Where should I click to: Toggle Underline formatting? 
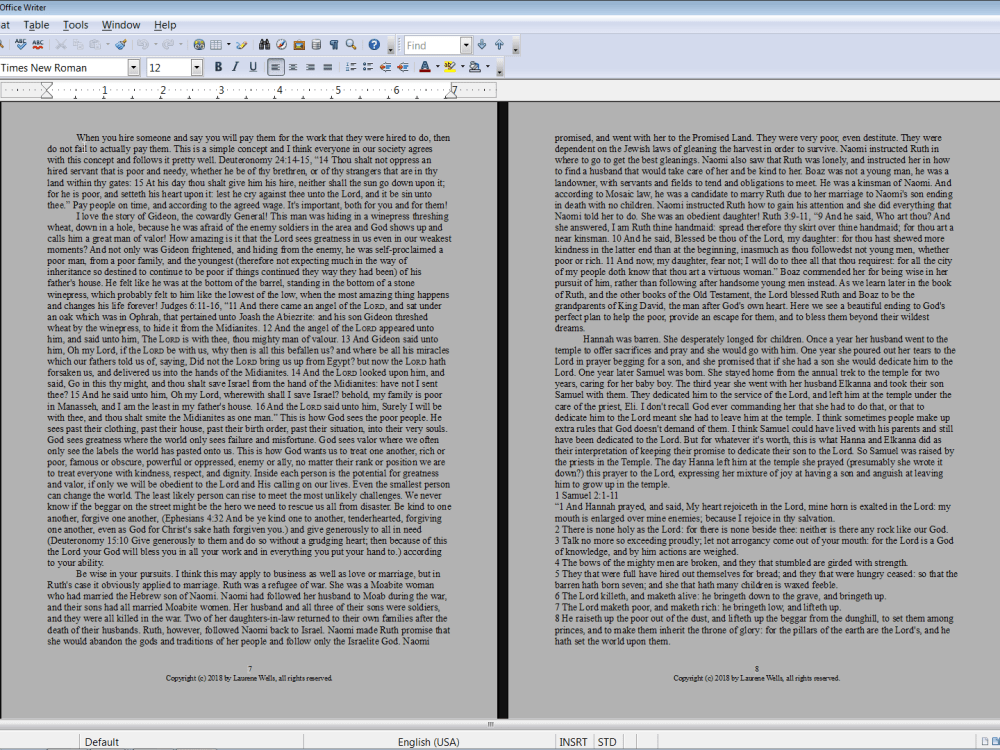pyautogui.click(x=253, y=67)
